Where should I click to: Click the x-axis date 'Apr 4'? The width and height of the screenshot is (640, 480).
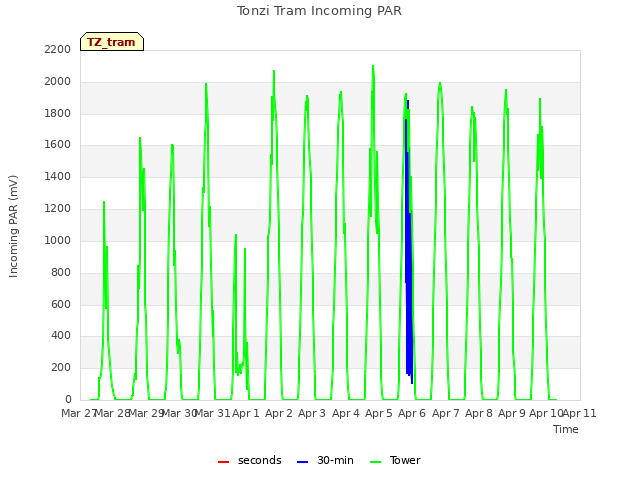[346, 413]
